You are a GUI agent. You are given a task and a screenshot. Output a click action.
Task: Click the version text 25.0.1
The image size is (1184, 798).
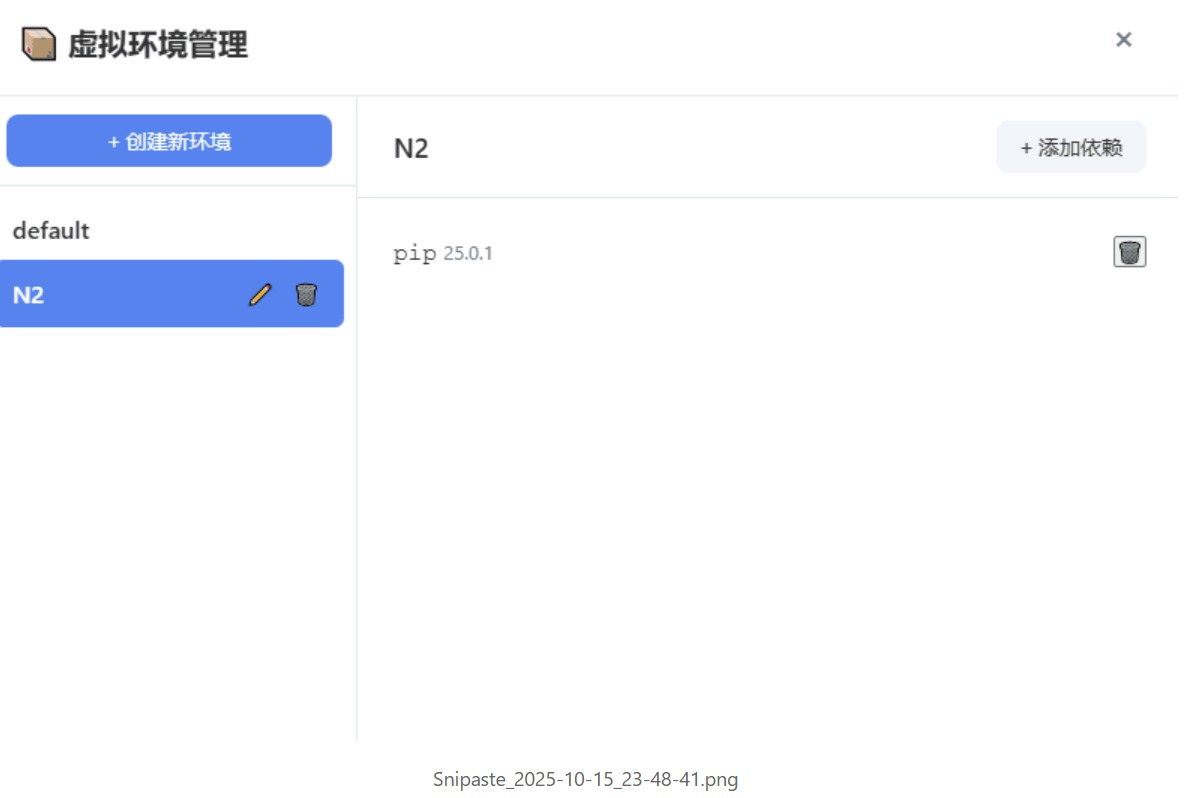468,253
